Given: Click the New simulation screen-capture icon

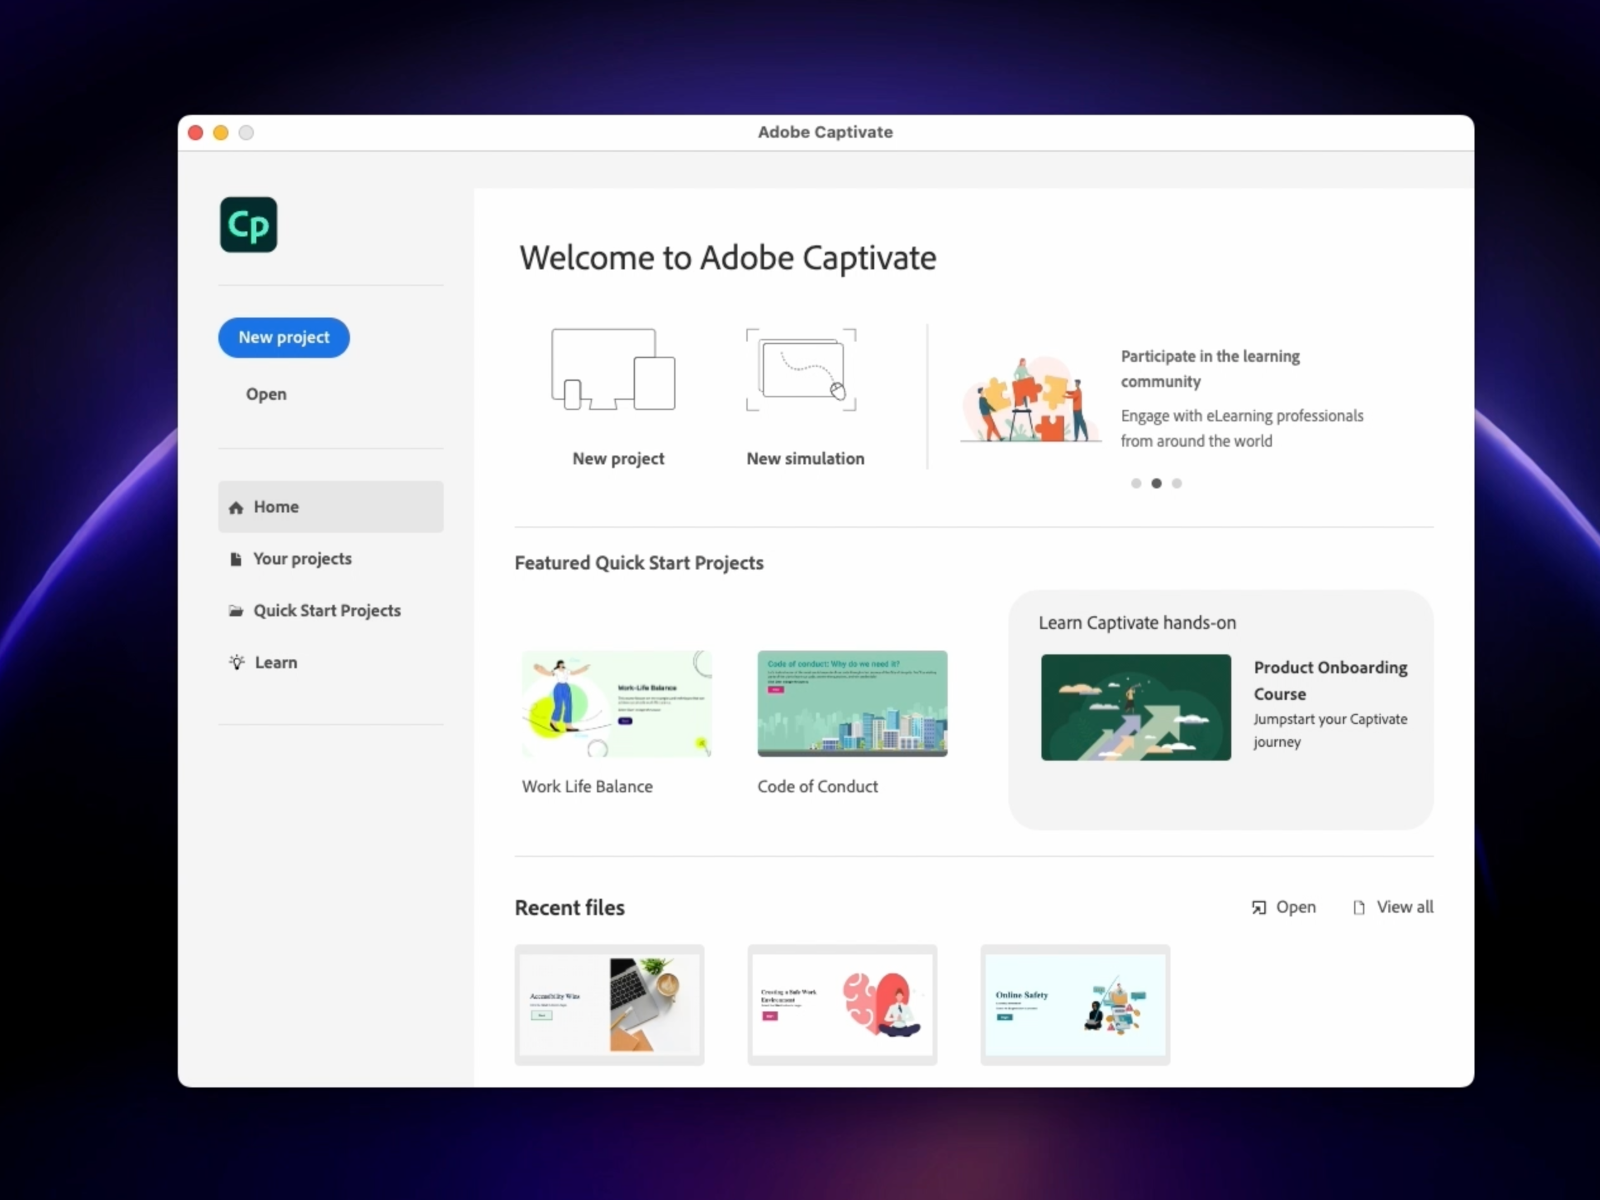Looking at the screenshot, I should pos(801,370).
